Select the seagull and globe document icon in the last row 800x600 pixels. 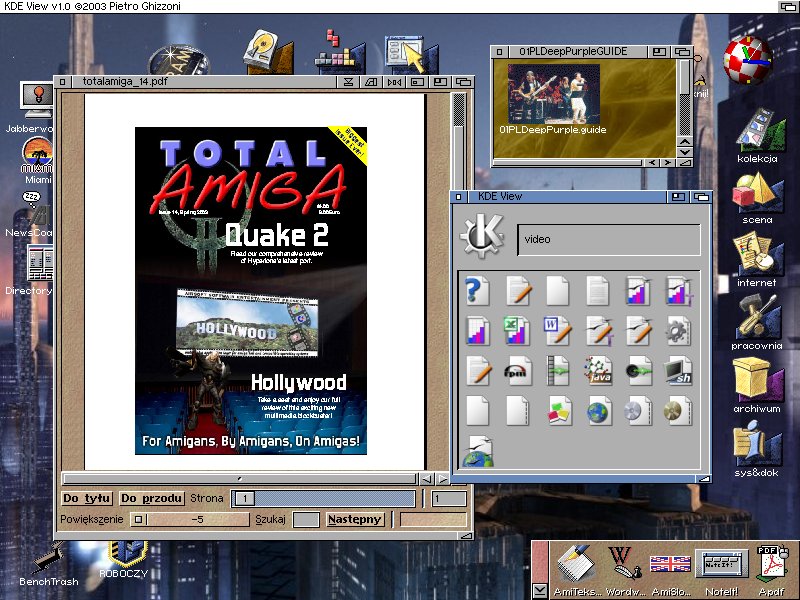[478, 451]
